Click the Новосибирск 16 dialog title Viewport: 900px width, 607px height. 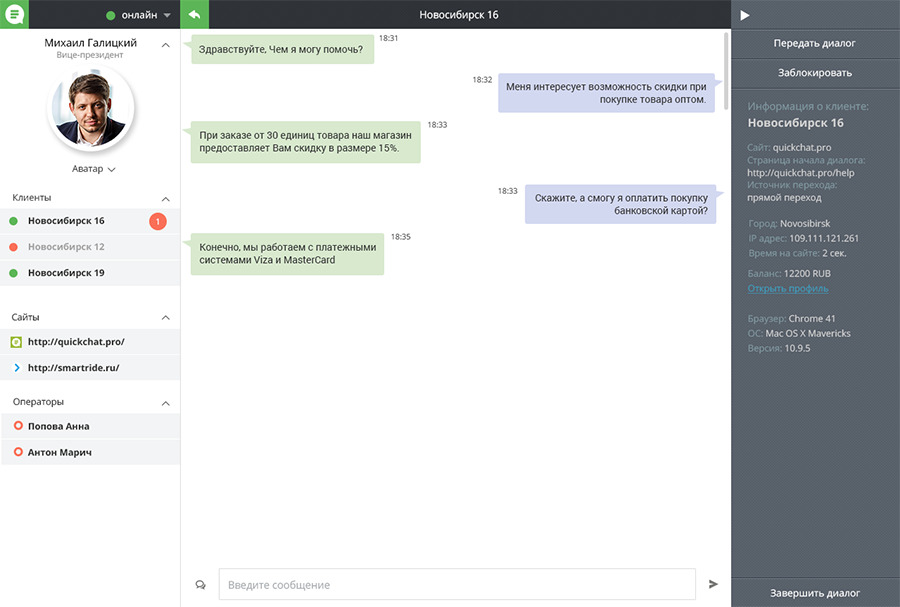(459, 15)
